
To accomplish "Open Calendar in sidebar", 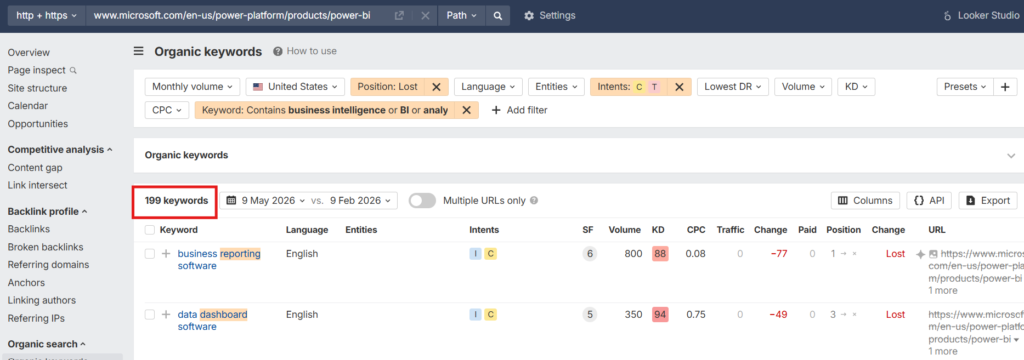I will click(27, 106).
